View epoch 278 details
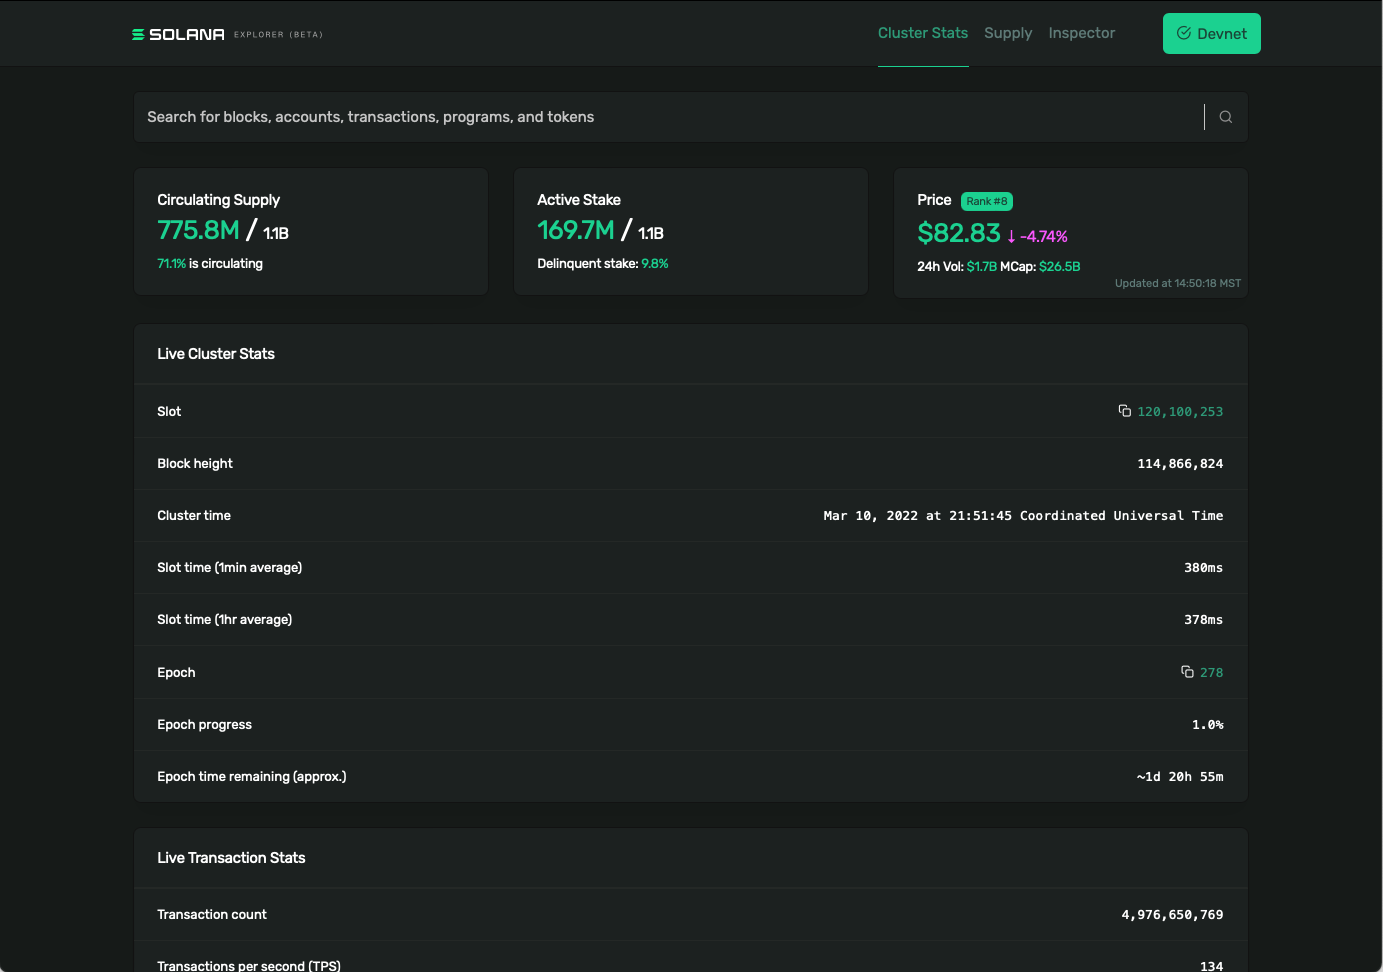This screenshot has height=972, width=1383. coord(1213,672)
